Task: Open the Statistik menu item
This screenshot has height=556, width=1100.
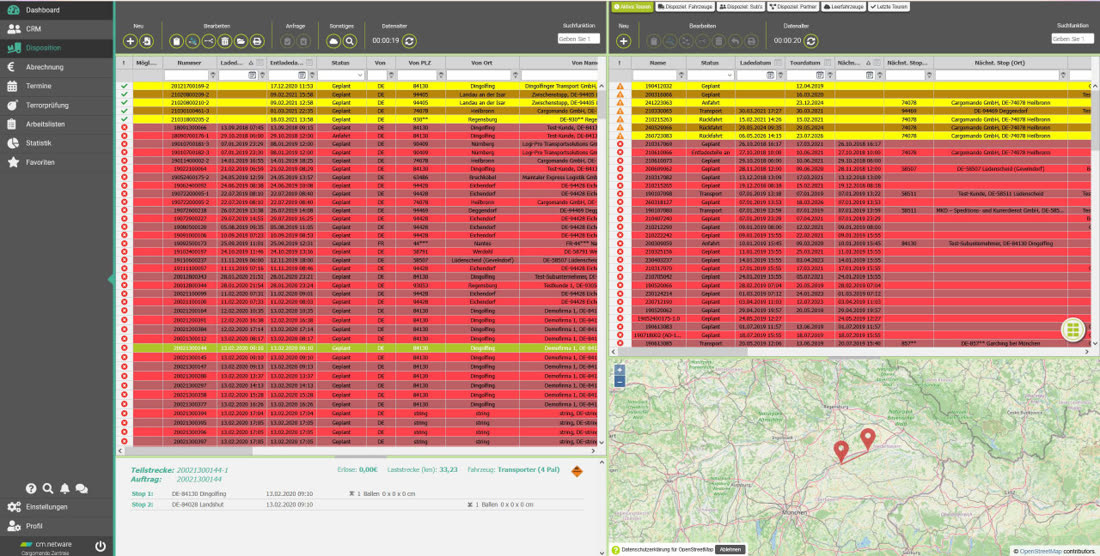Action: coord(56,143)
